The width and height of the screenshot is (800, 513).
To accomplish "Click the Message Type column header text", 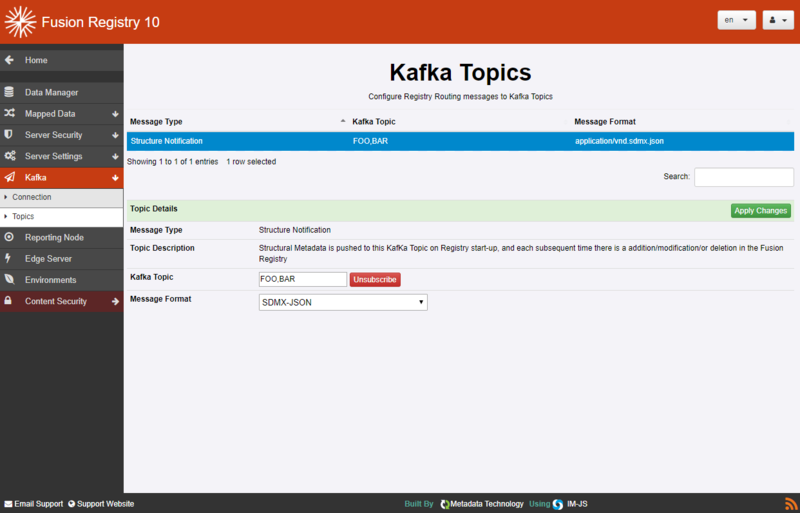I will (x=156, y=121).
